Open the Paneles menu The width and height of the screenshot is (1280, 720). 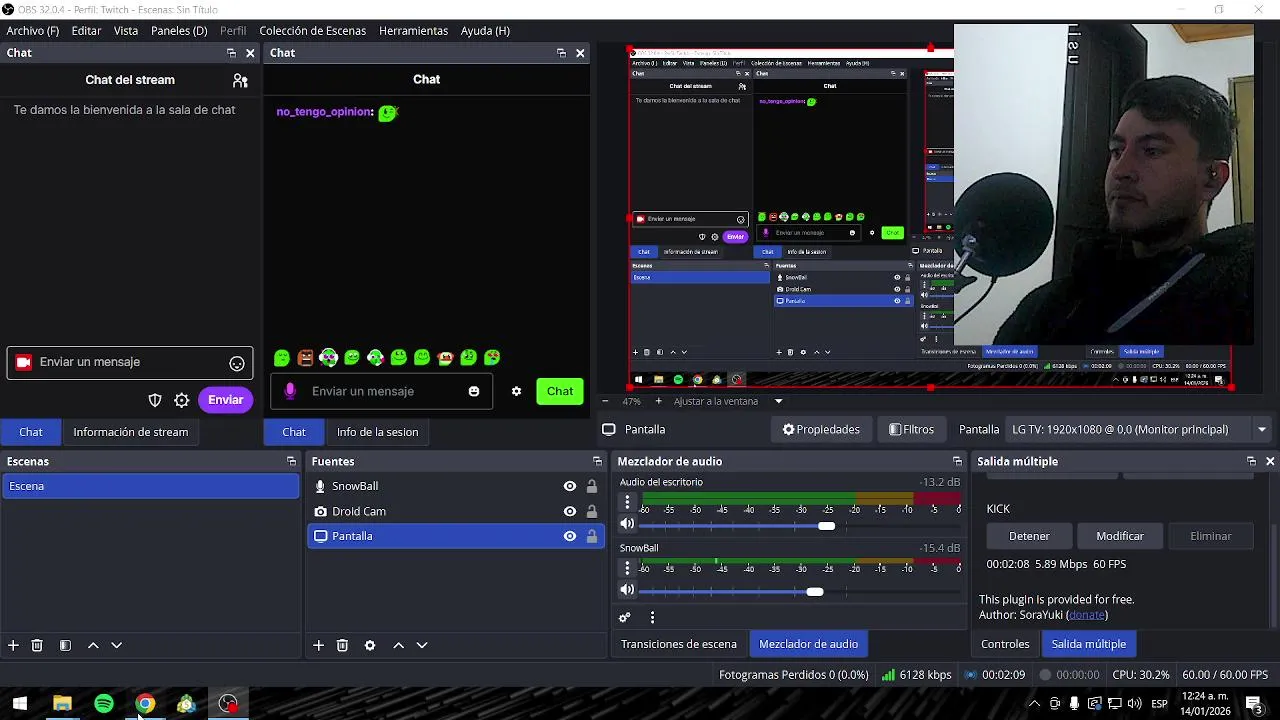[179, 31]
